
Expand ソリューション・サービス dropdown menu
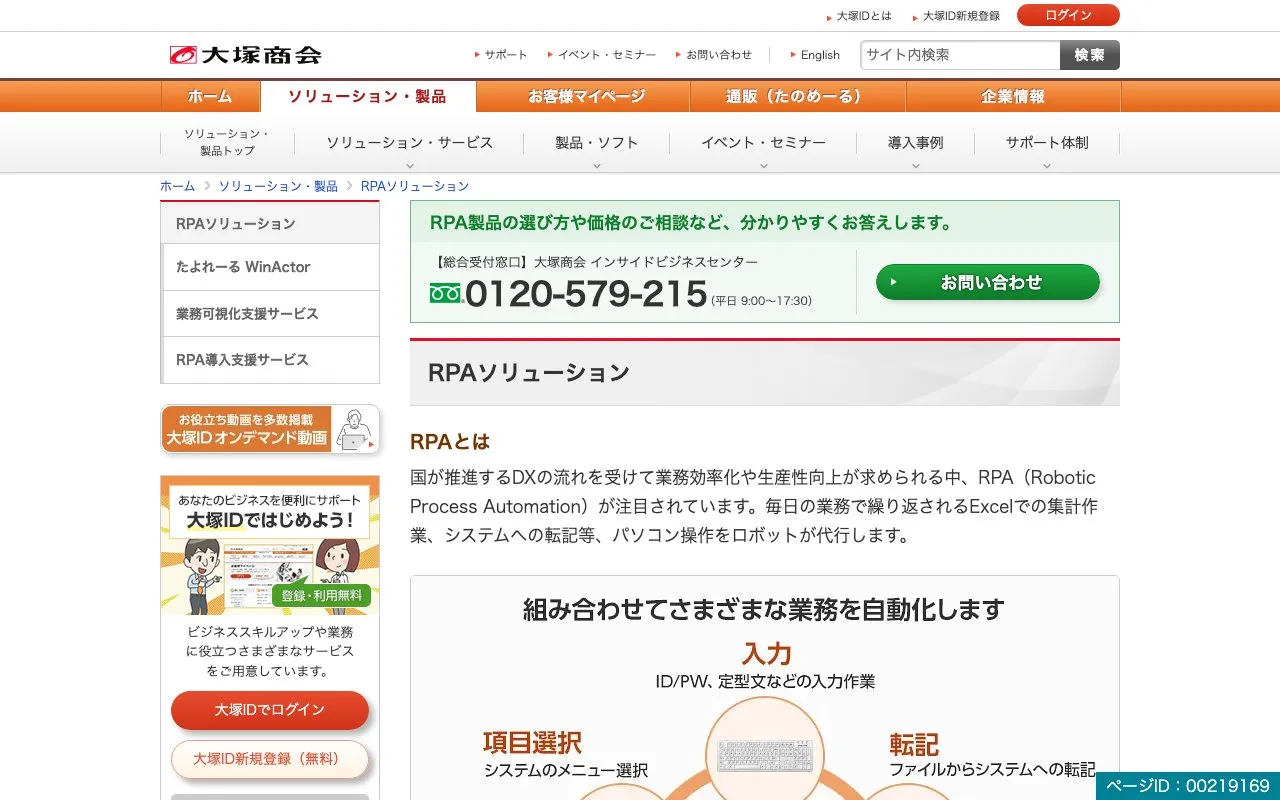point(409,143)
